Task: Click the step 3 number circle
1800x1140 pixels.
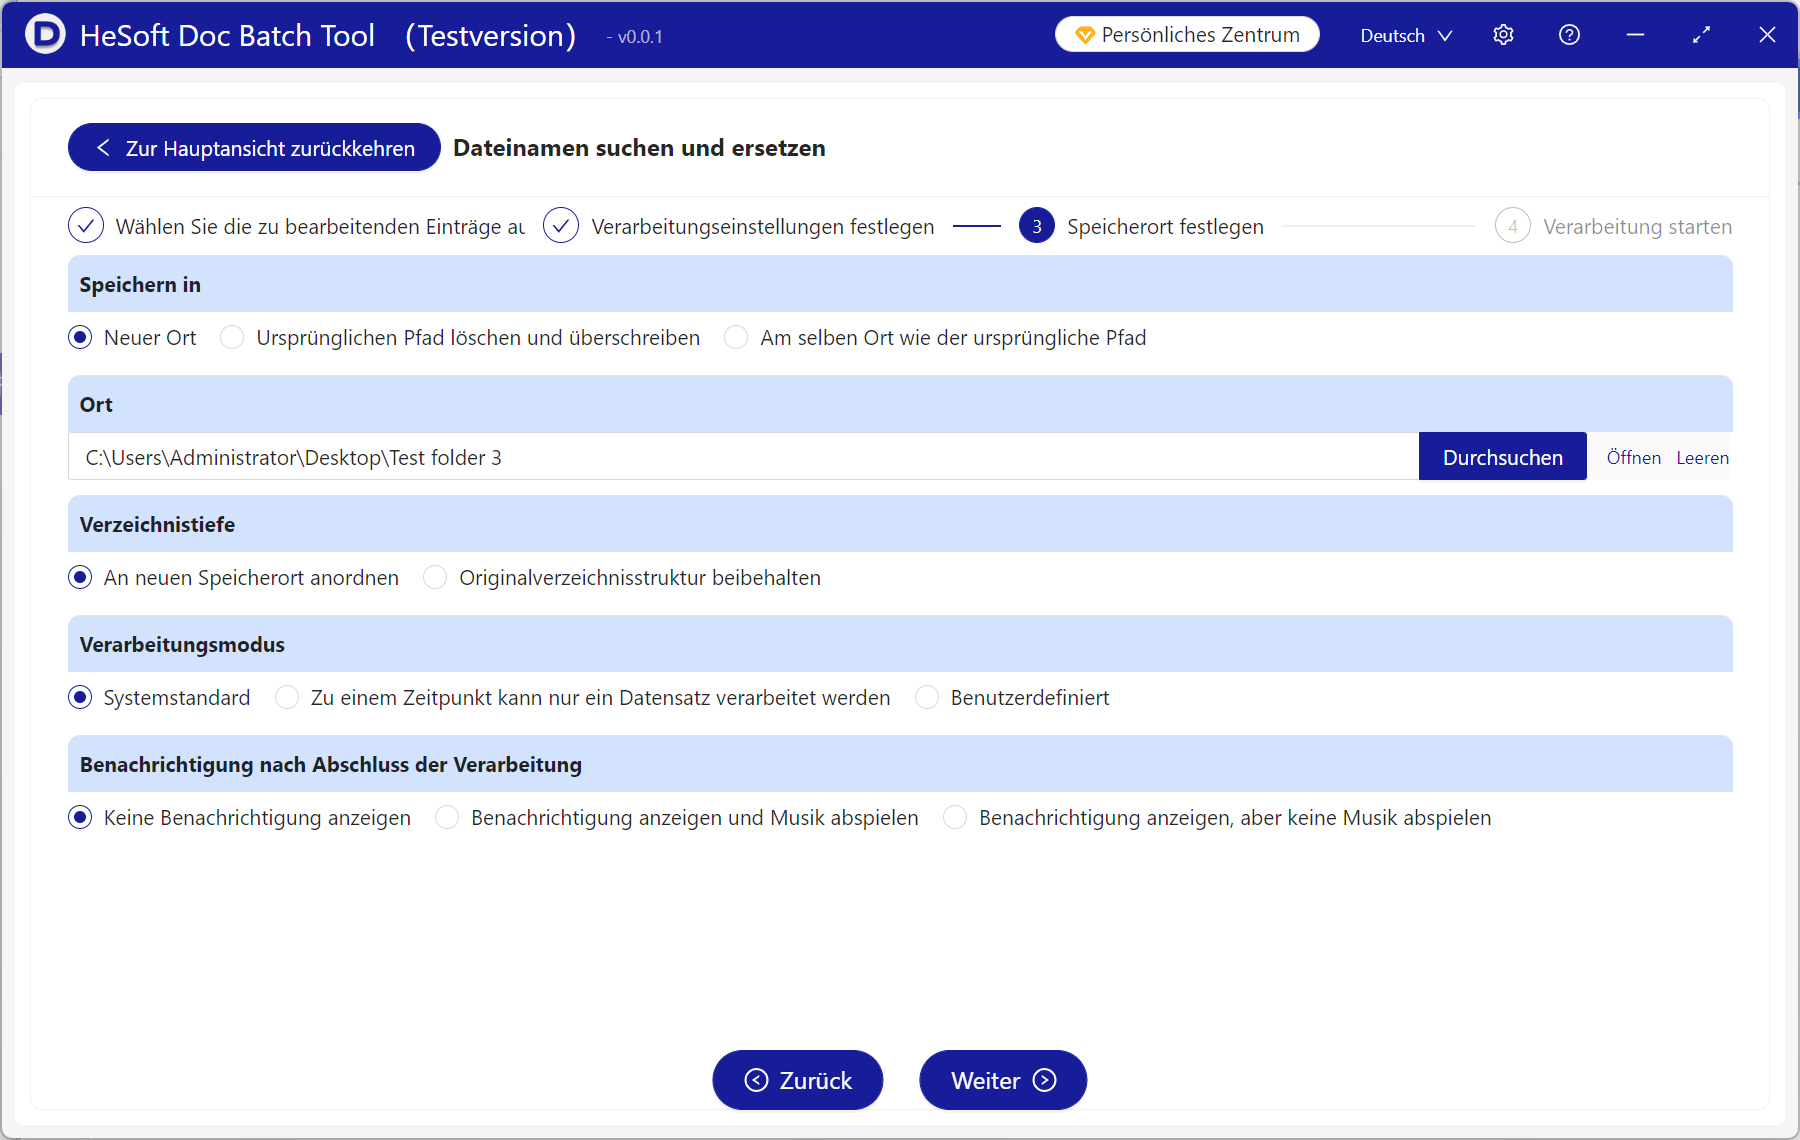Action: 1036,226
